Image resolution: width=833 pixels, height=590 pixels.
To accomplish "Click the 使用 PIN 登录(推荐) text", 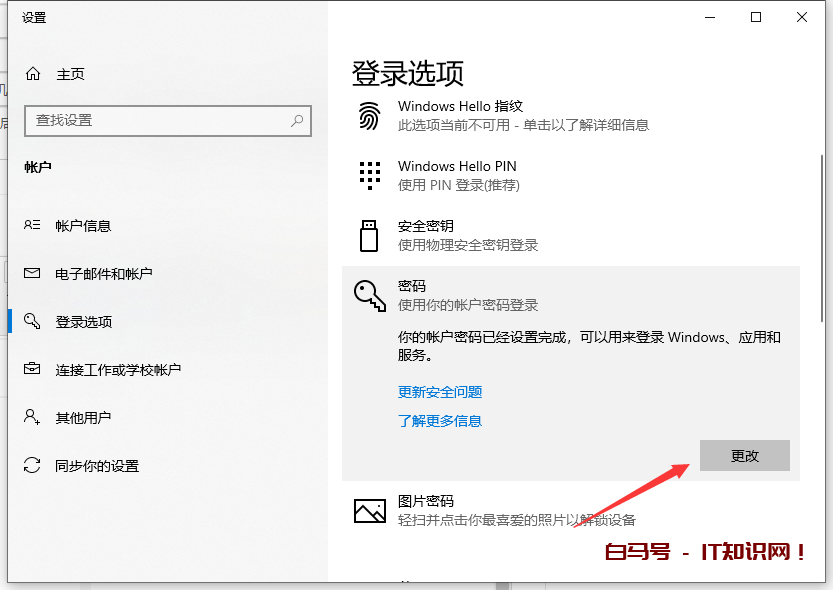I will [x=459, y=185].
